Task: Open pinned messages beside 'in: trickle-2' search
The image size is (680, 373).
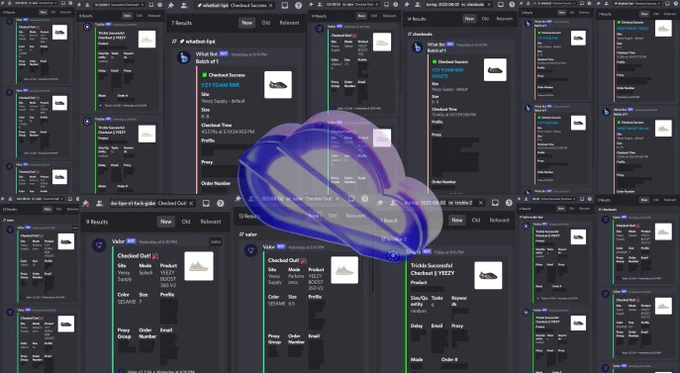Action: point(380,203)
